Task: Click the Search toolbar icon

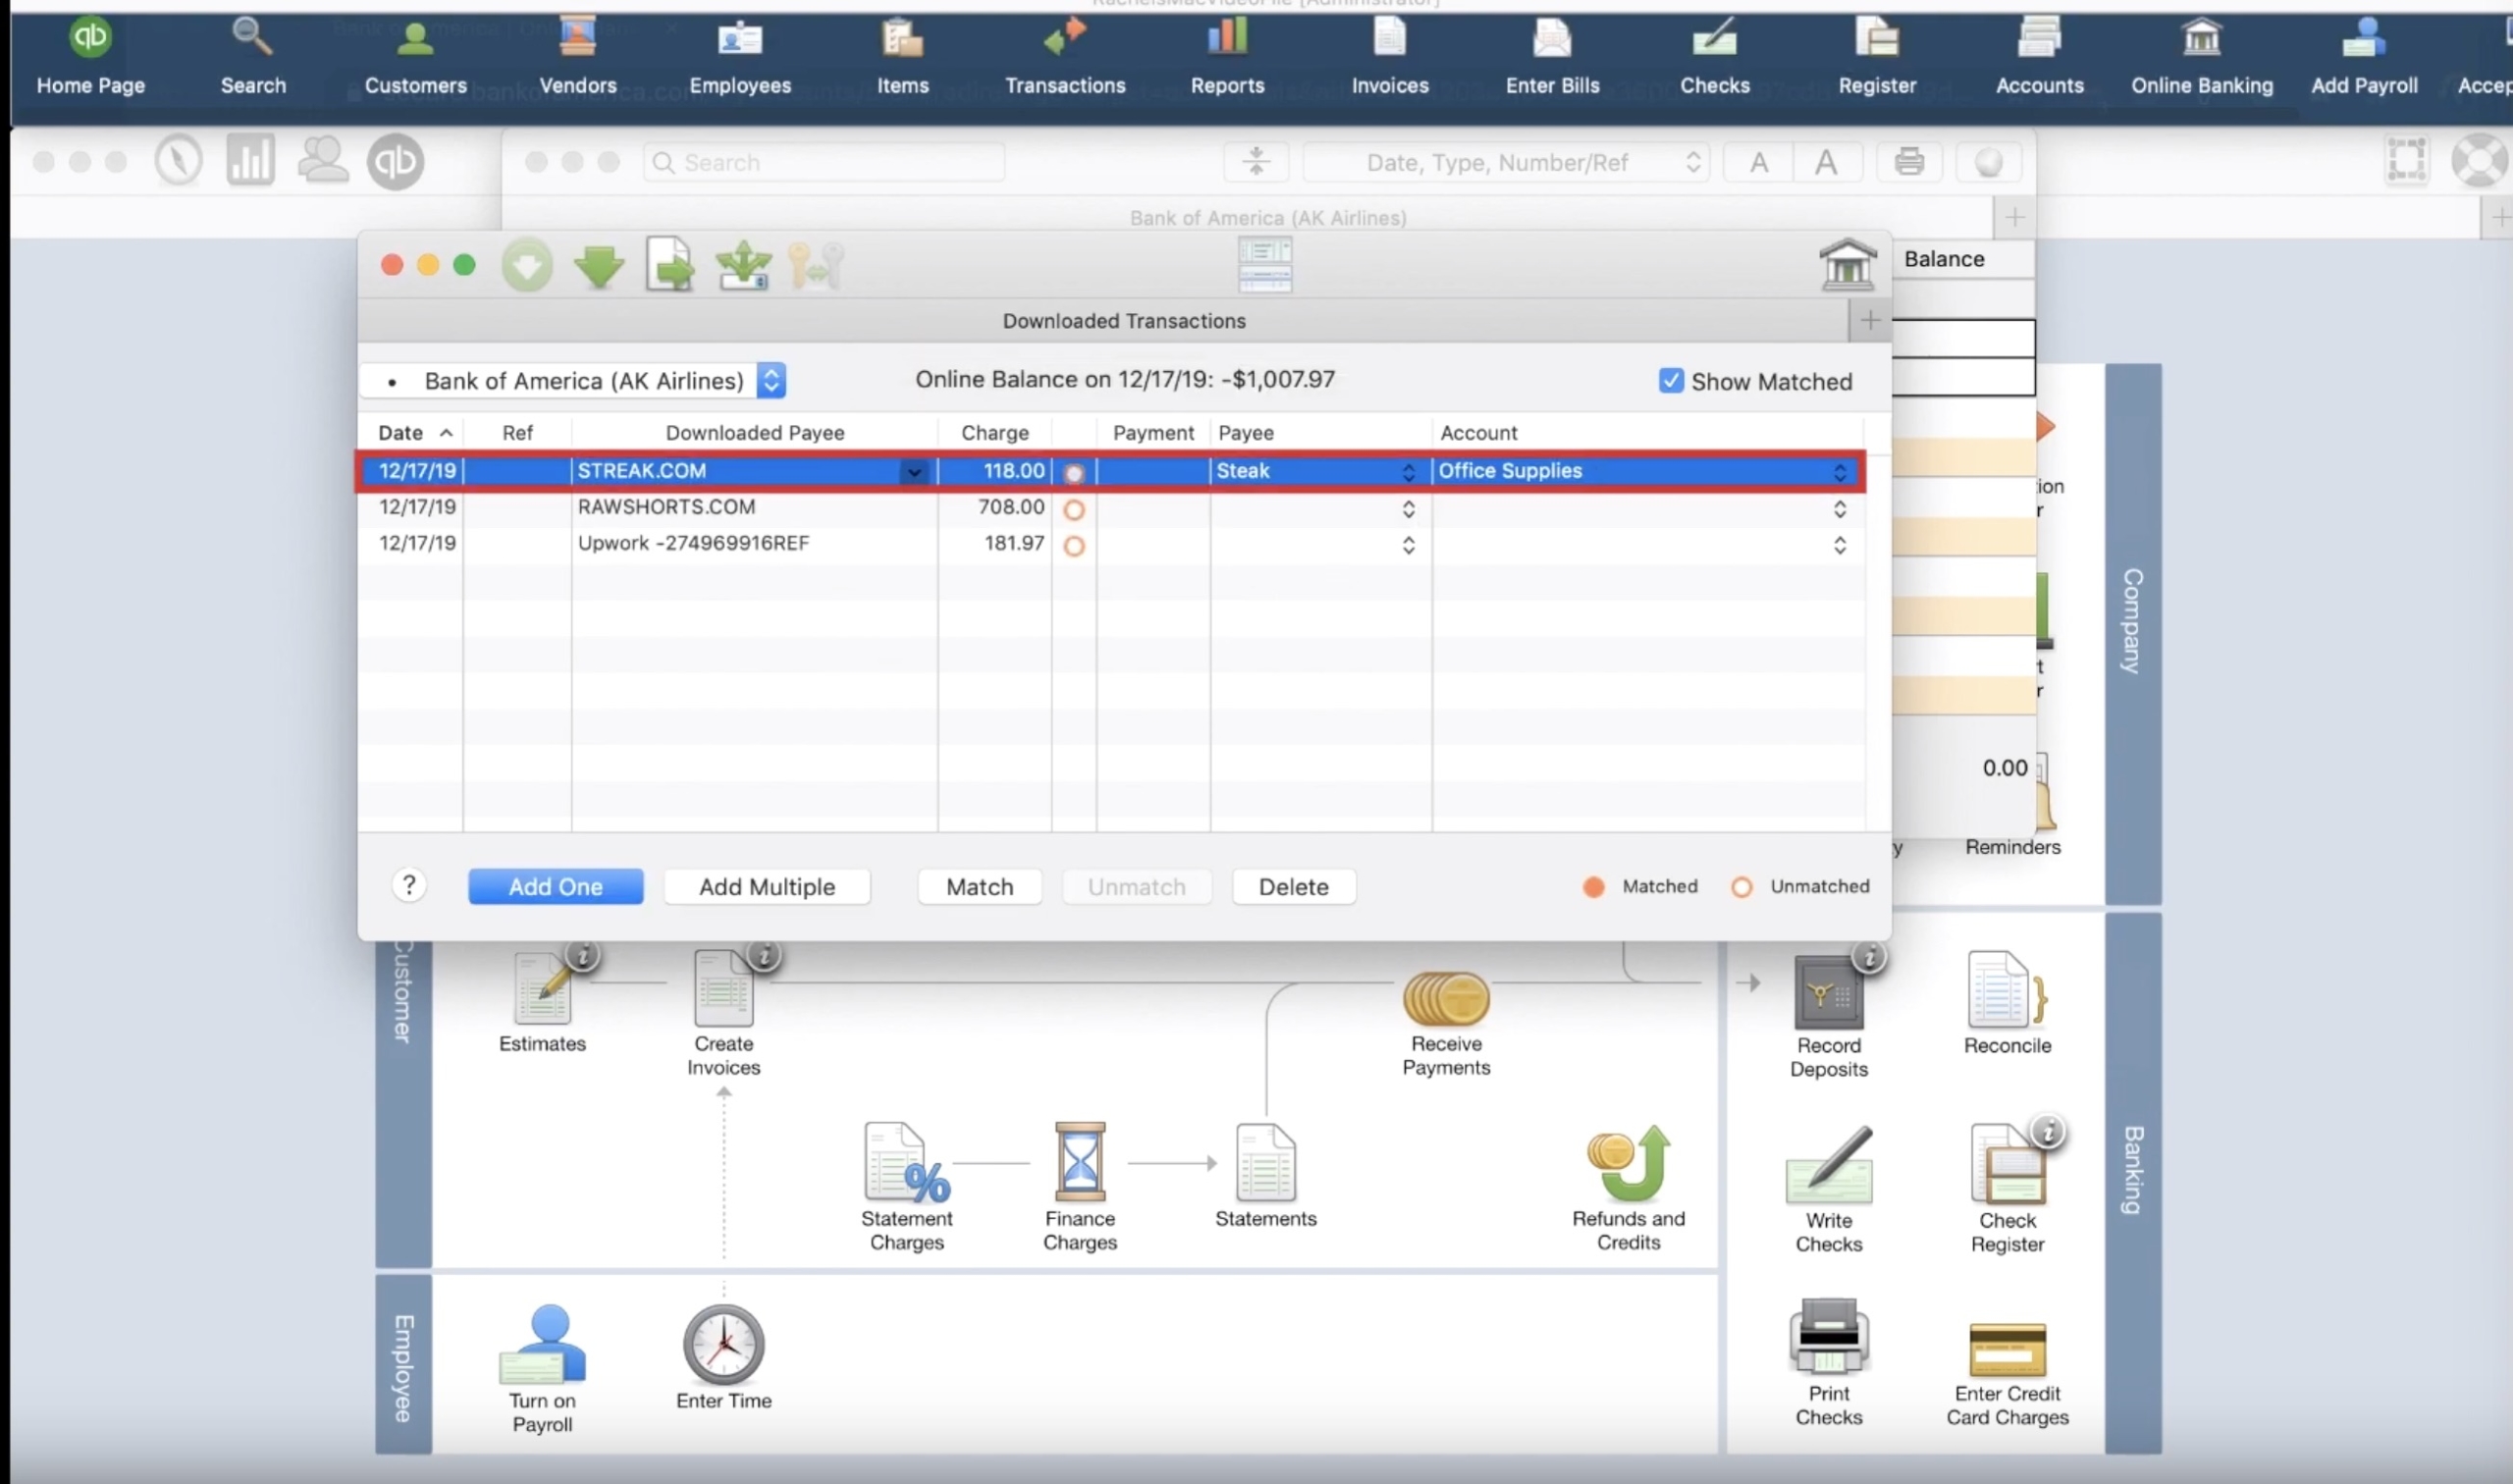Action: (252, 55)
